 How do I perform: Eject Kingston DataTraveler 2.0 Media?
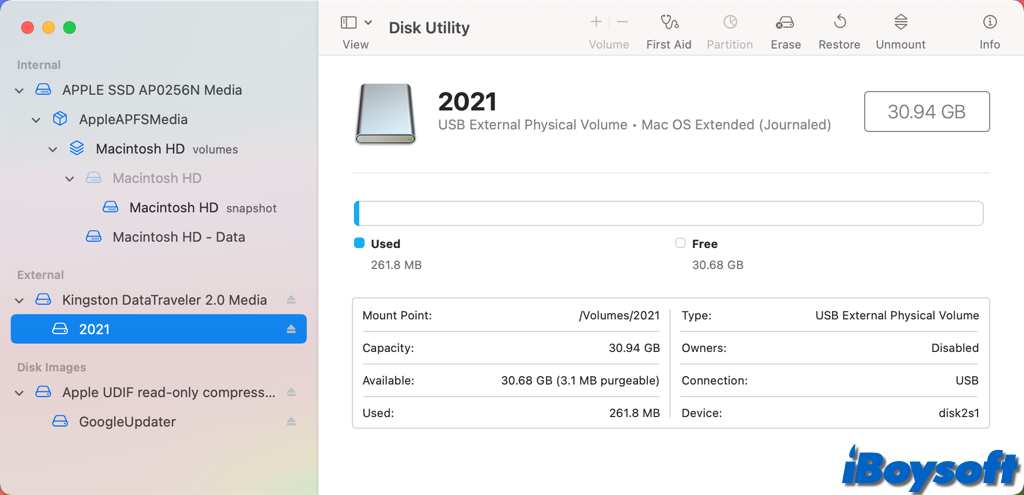pos(291,300)
